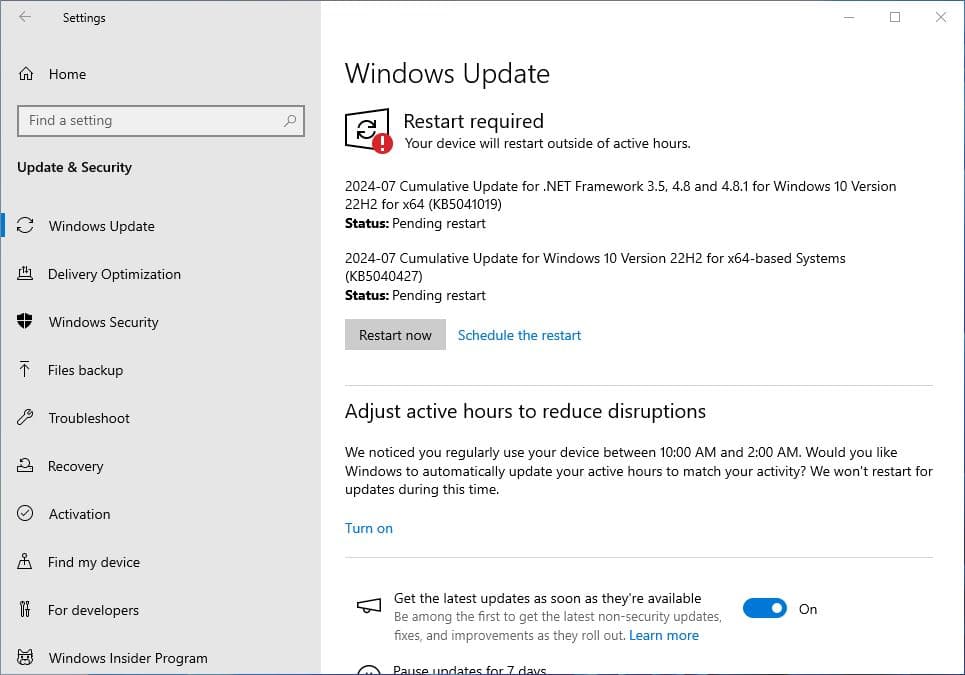Screen dimensions: 965x675
Task: Click the For developers tools icon
Action: click(25, 609)
